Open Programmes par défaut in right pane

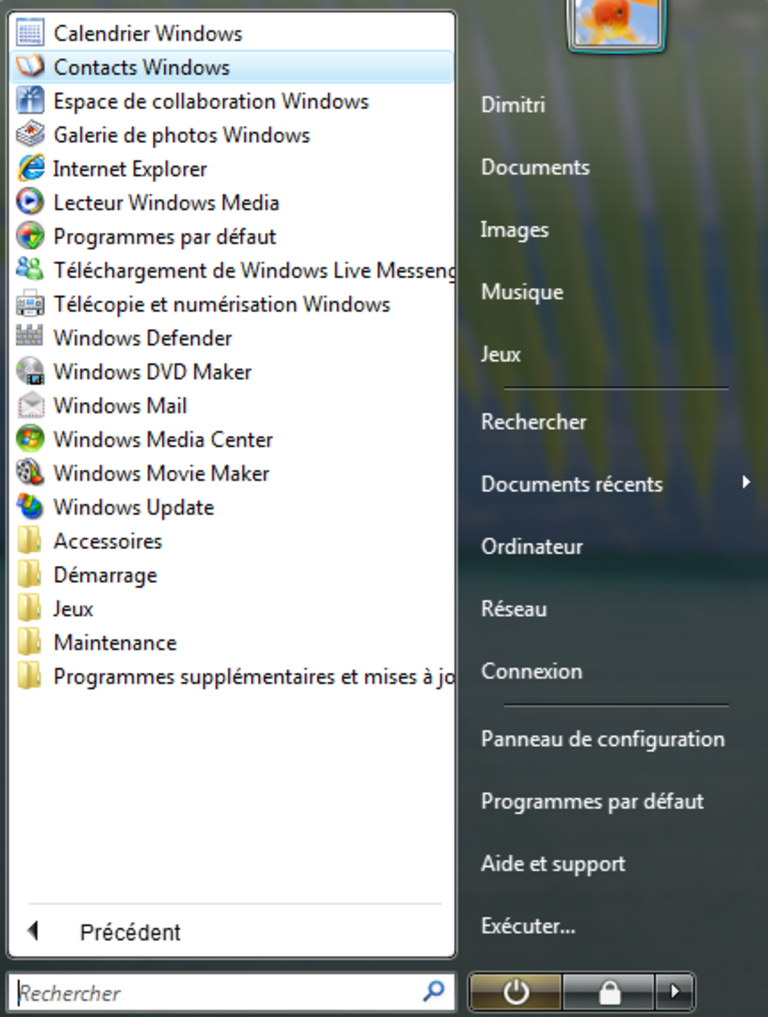tap(592, 801)
